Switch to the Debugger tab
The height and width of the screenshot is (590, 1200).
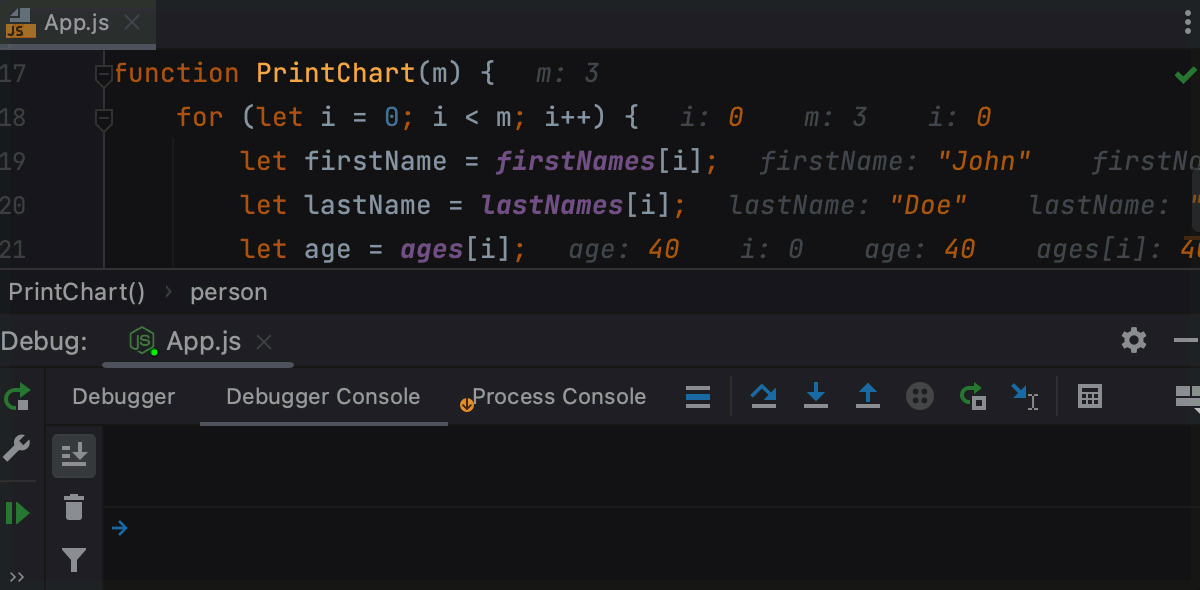point(124,397)
